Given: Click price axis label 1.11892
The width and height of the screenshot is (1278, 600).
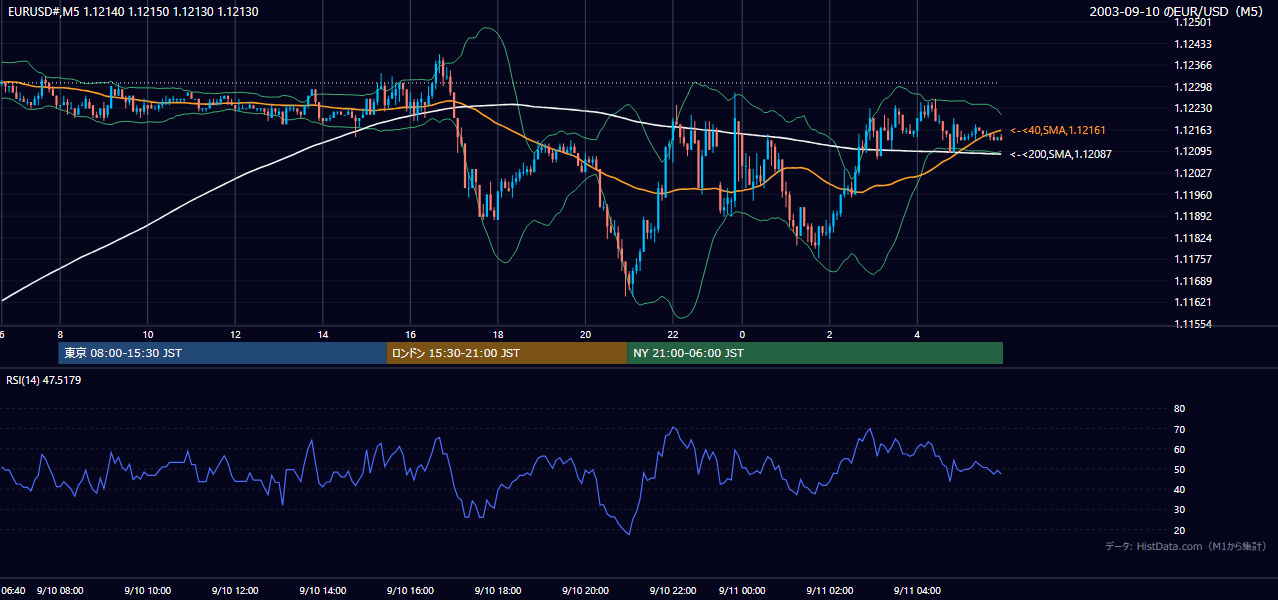Looking at the screenshot, I should (x=1192, y=216).
